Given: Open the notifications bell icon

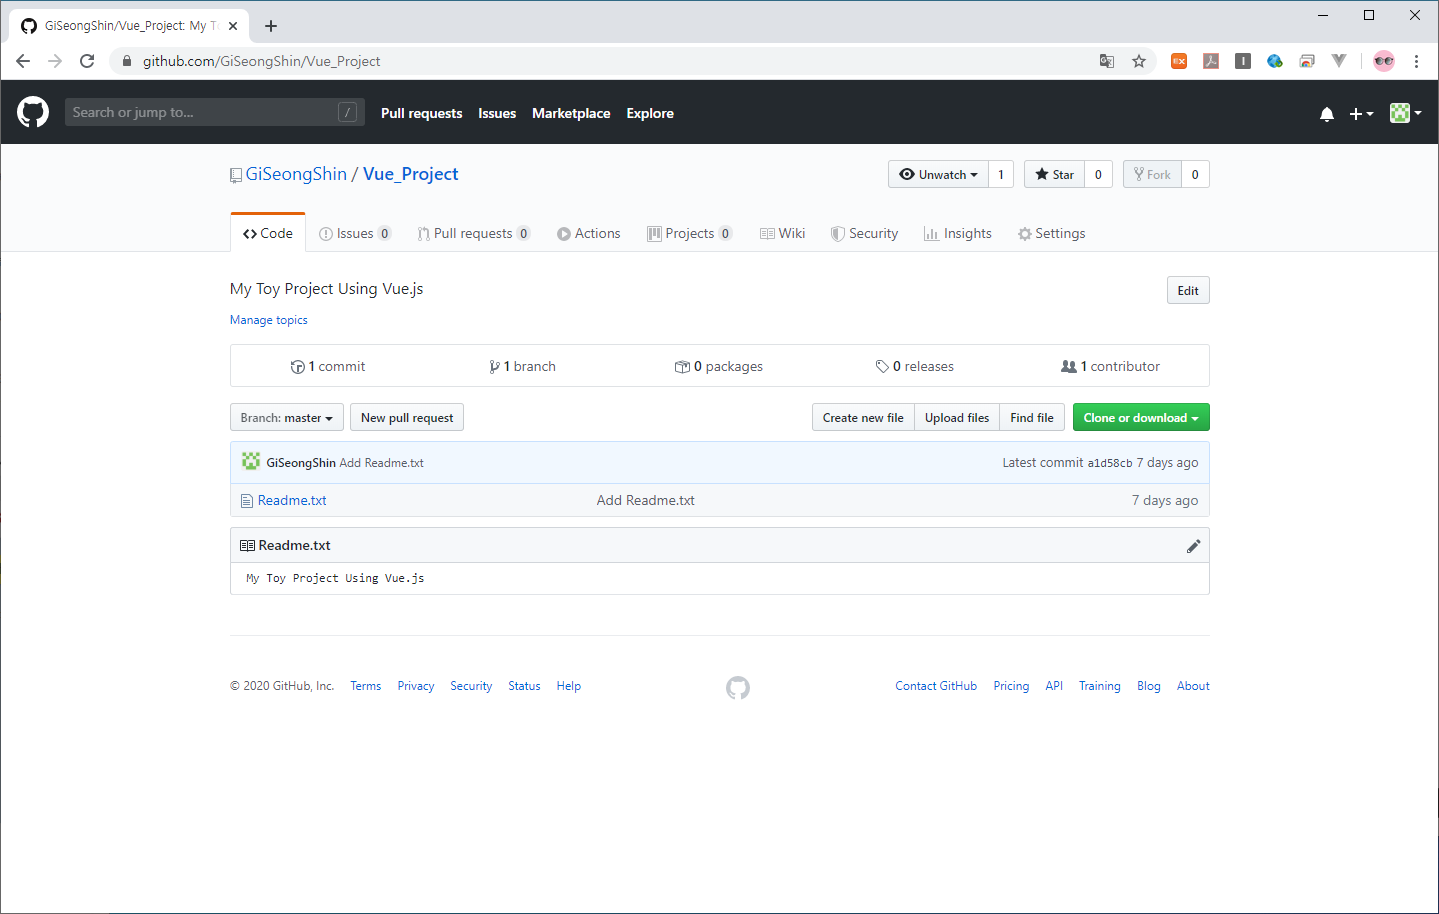Looking at the screenshot, I should (1326, 114).
